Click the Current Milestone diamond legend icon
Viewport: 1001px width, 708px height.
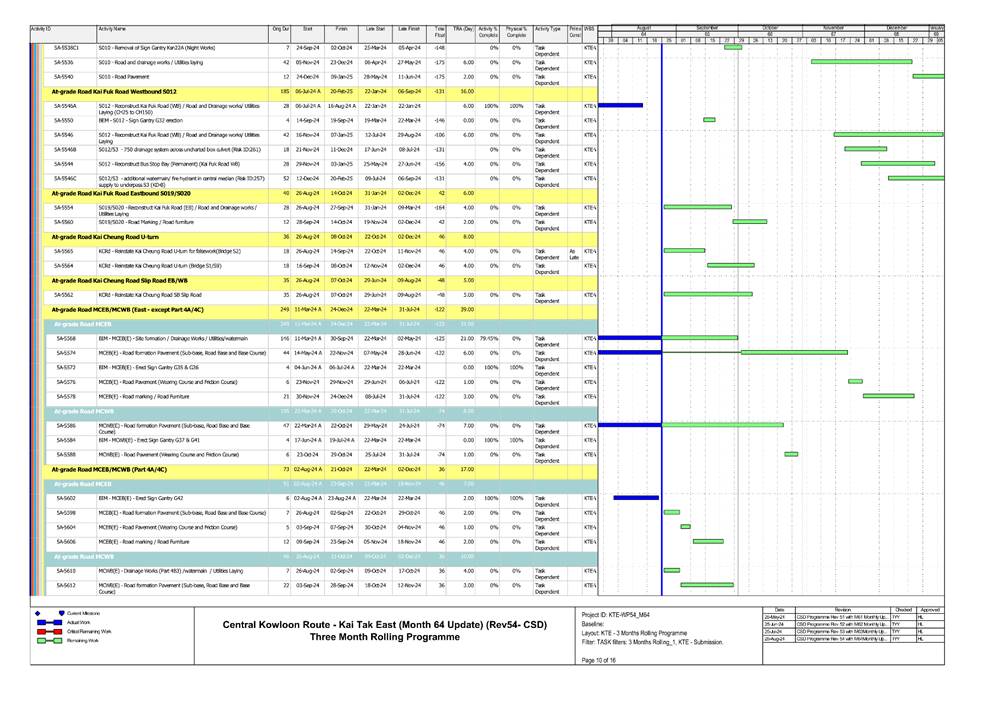click(38, 612)
